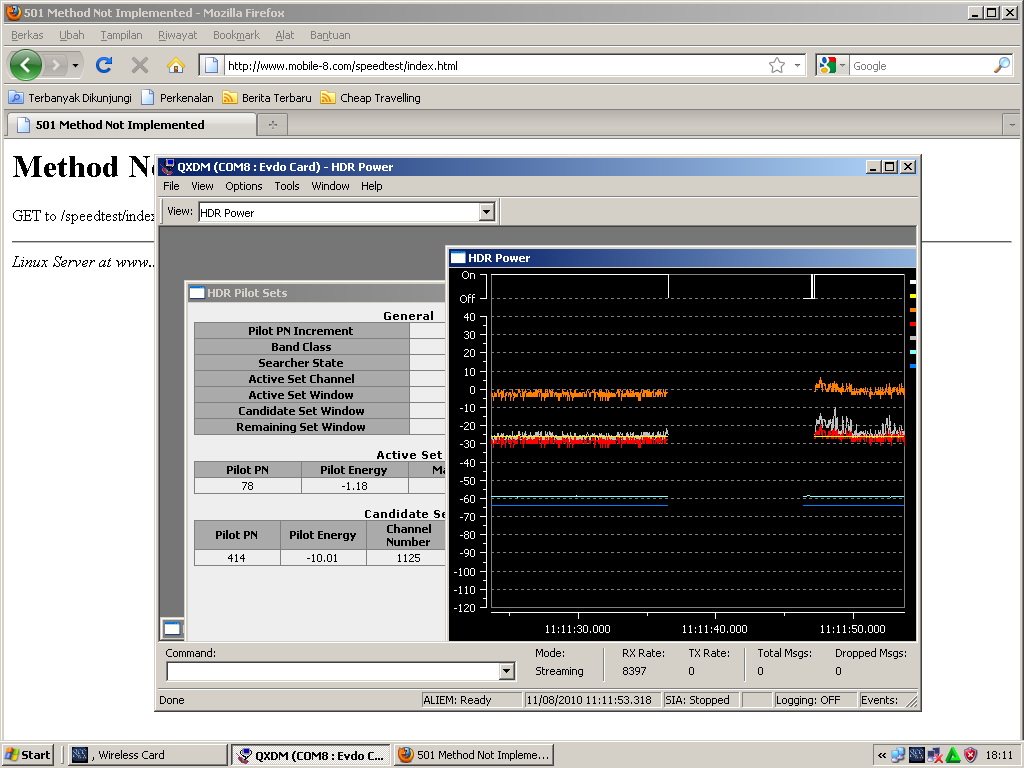
Task: Restore the minimized window icon in QXDM workspace
Action: pos(173,627)
